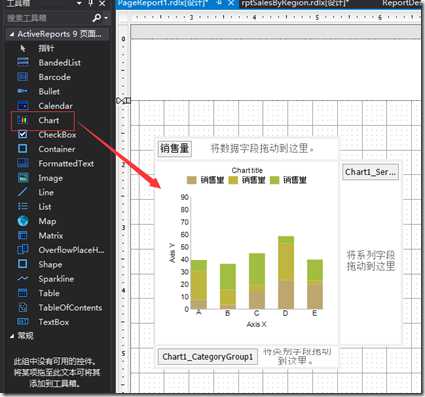Choose the OverflowPlaceHolder control icon
Image resolution: width=425 pixels, height=397 pixels.
point(23,250)
